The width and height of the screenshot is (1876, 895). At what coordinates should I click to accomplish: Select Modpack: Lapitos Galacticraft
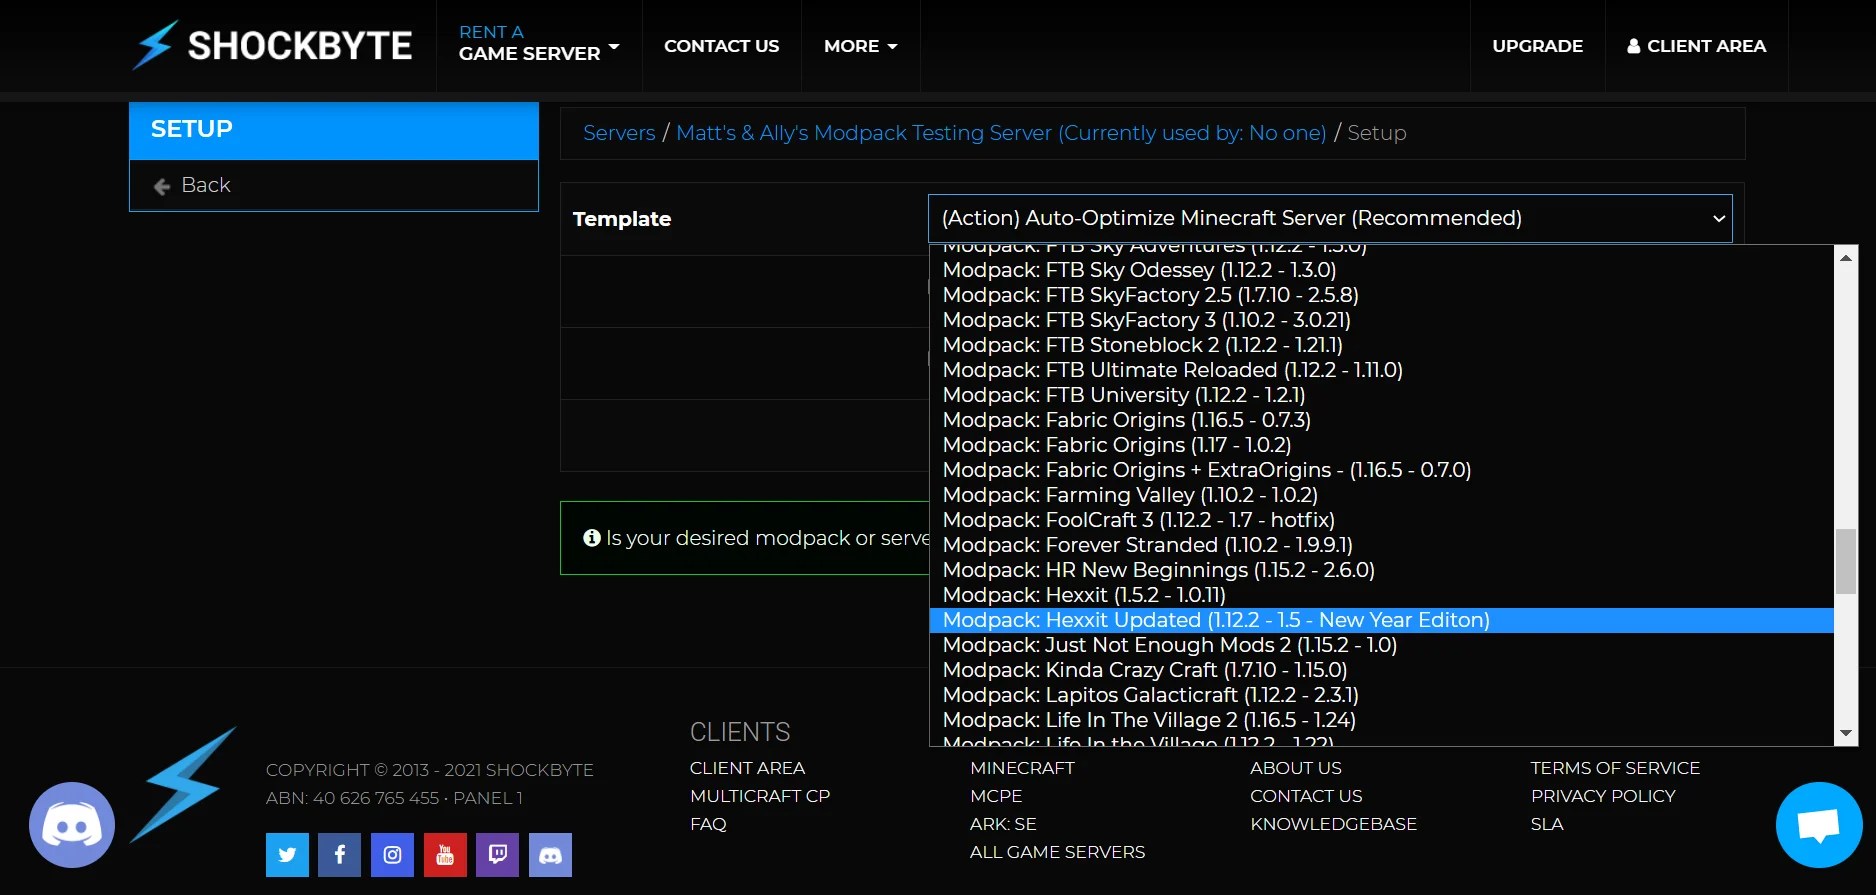[x=1382, y=695]
